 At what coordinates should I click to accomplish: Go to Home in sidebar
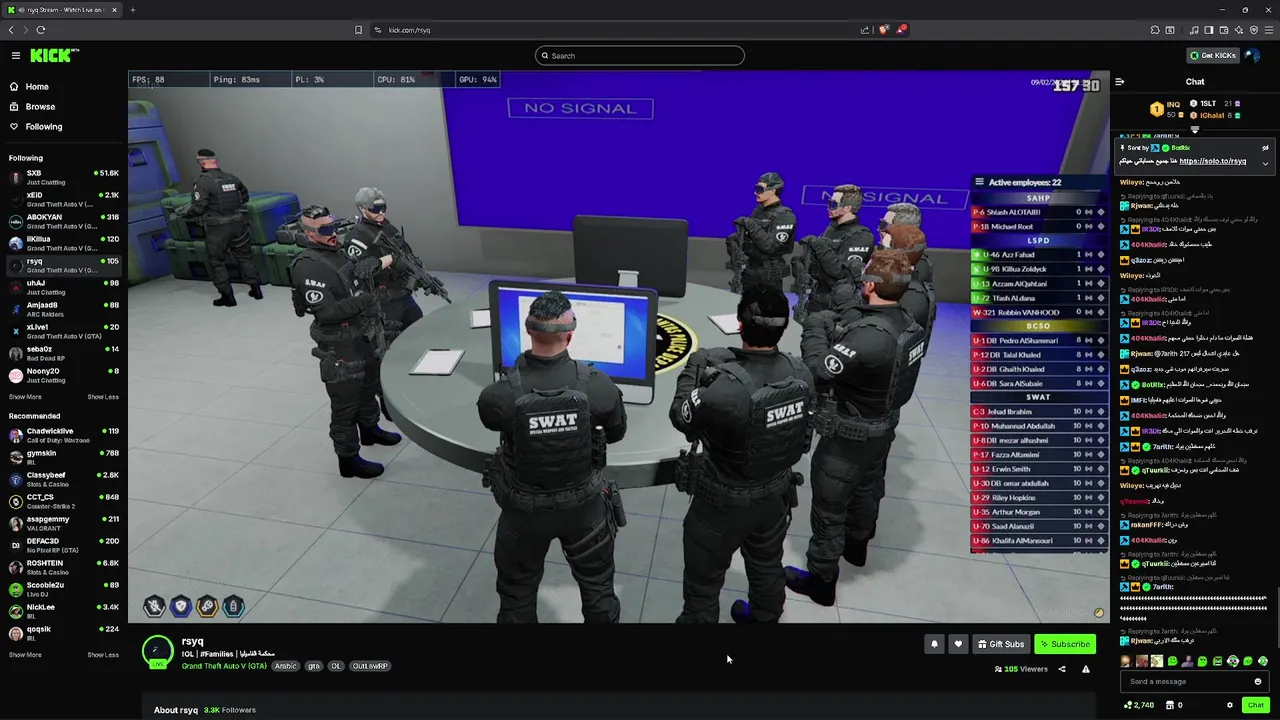37,87
